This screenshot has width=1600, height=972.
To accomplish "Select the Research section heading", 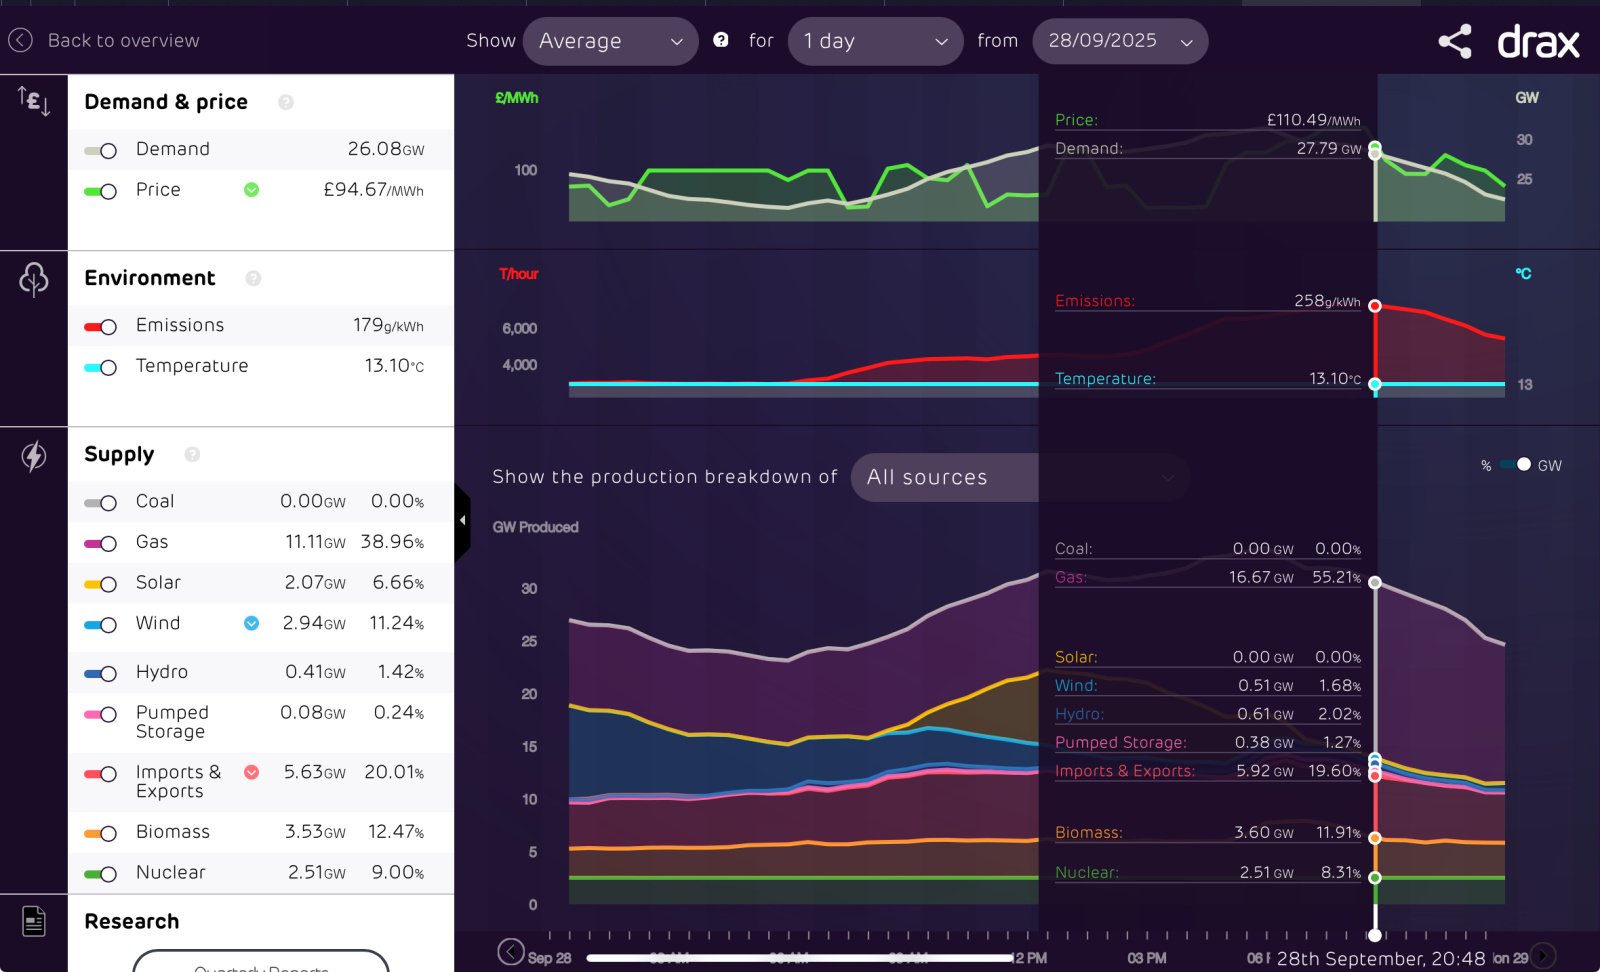I will click(x=132, y=921).
